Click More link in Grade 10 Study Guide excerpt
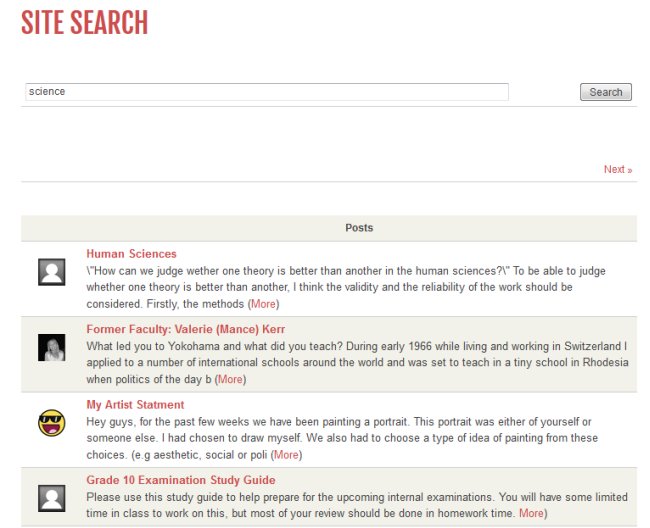650x528 pixels. pyautogui.click(x=531, y=513)
